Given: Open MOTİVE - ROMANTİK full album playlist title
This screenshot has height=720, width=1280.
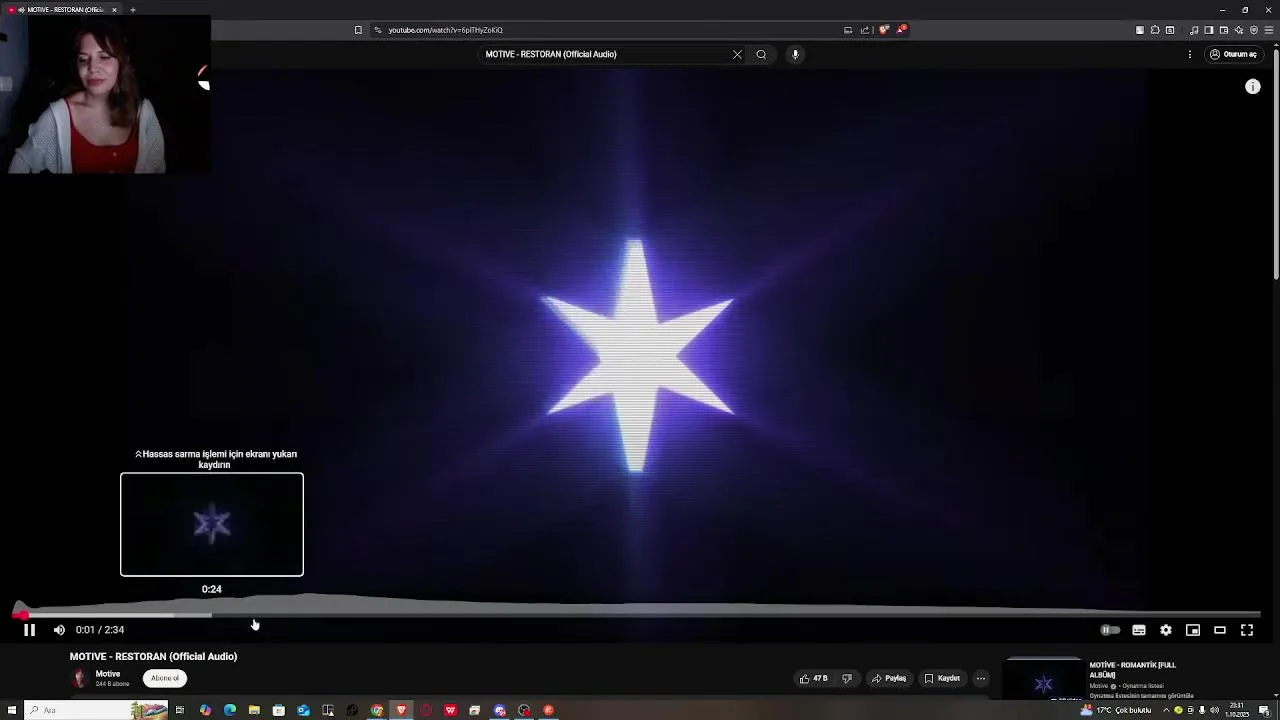Looking at the screenshot, I should (x=1133, y=670).
